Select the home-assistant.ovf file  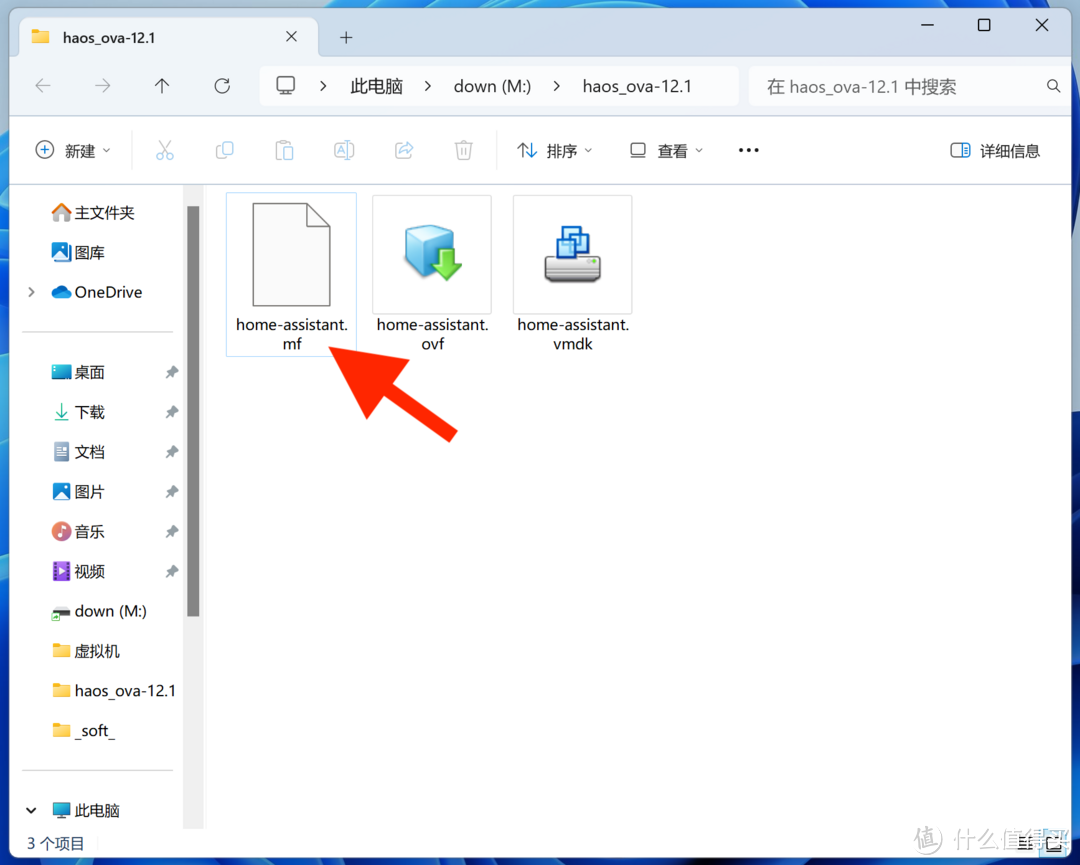[x=432, y=275]
